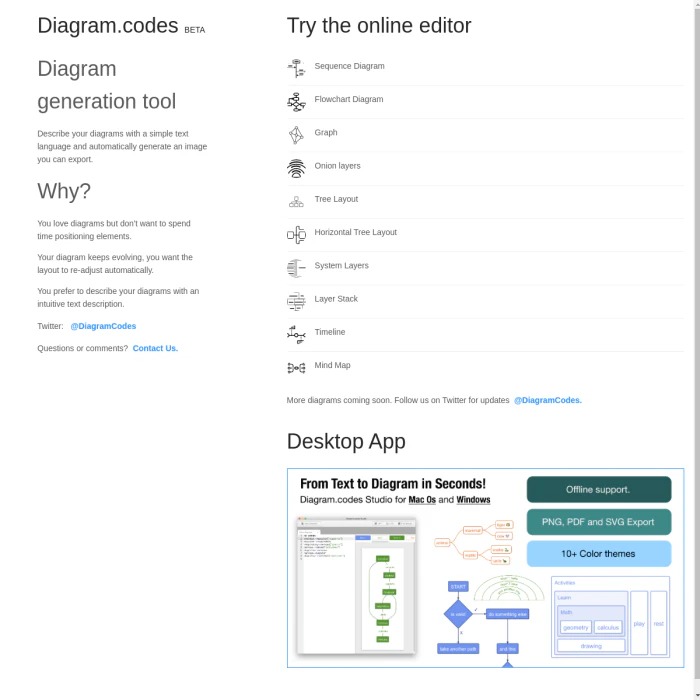Click the 10+ Color themes badge
This screenshot has height=700, width=700.
tap(599, 554)
